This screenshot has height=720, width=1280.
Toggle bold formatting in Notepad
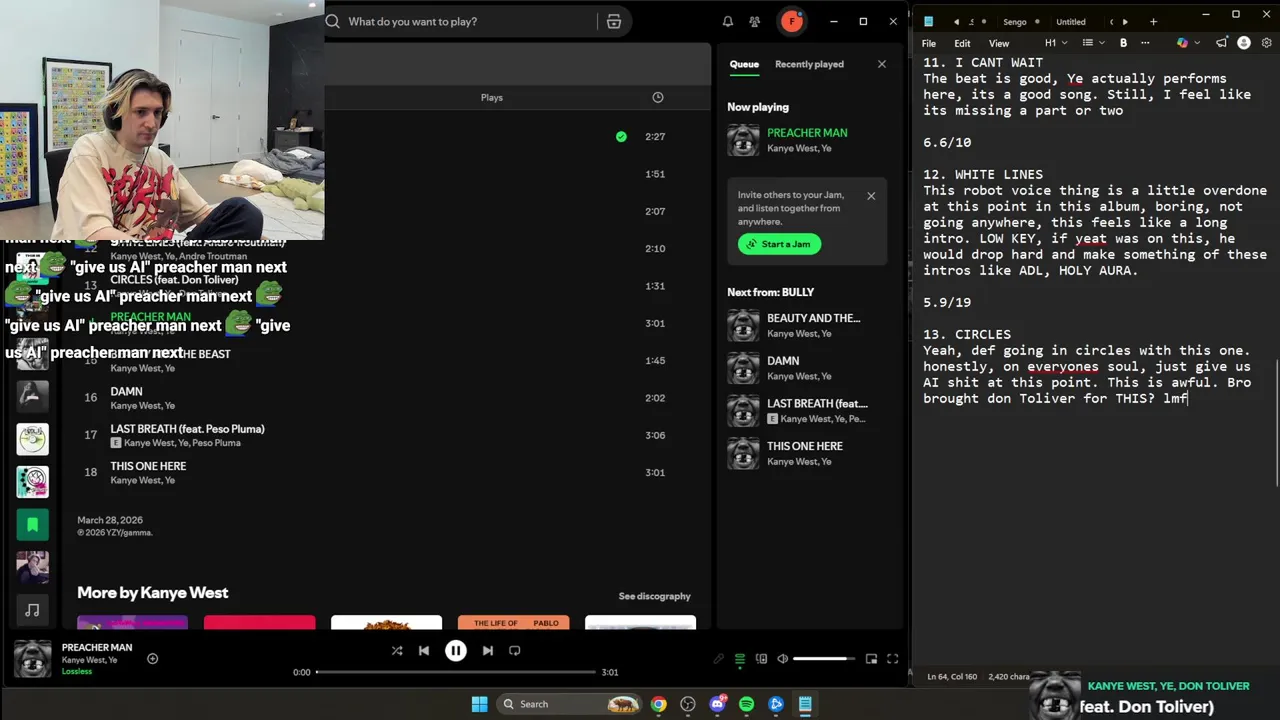tap(1123, 43)
